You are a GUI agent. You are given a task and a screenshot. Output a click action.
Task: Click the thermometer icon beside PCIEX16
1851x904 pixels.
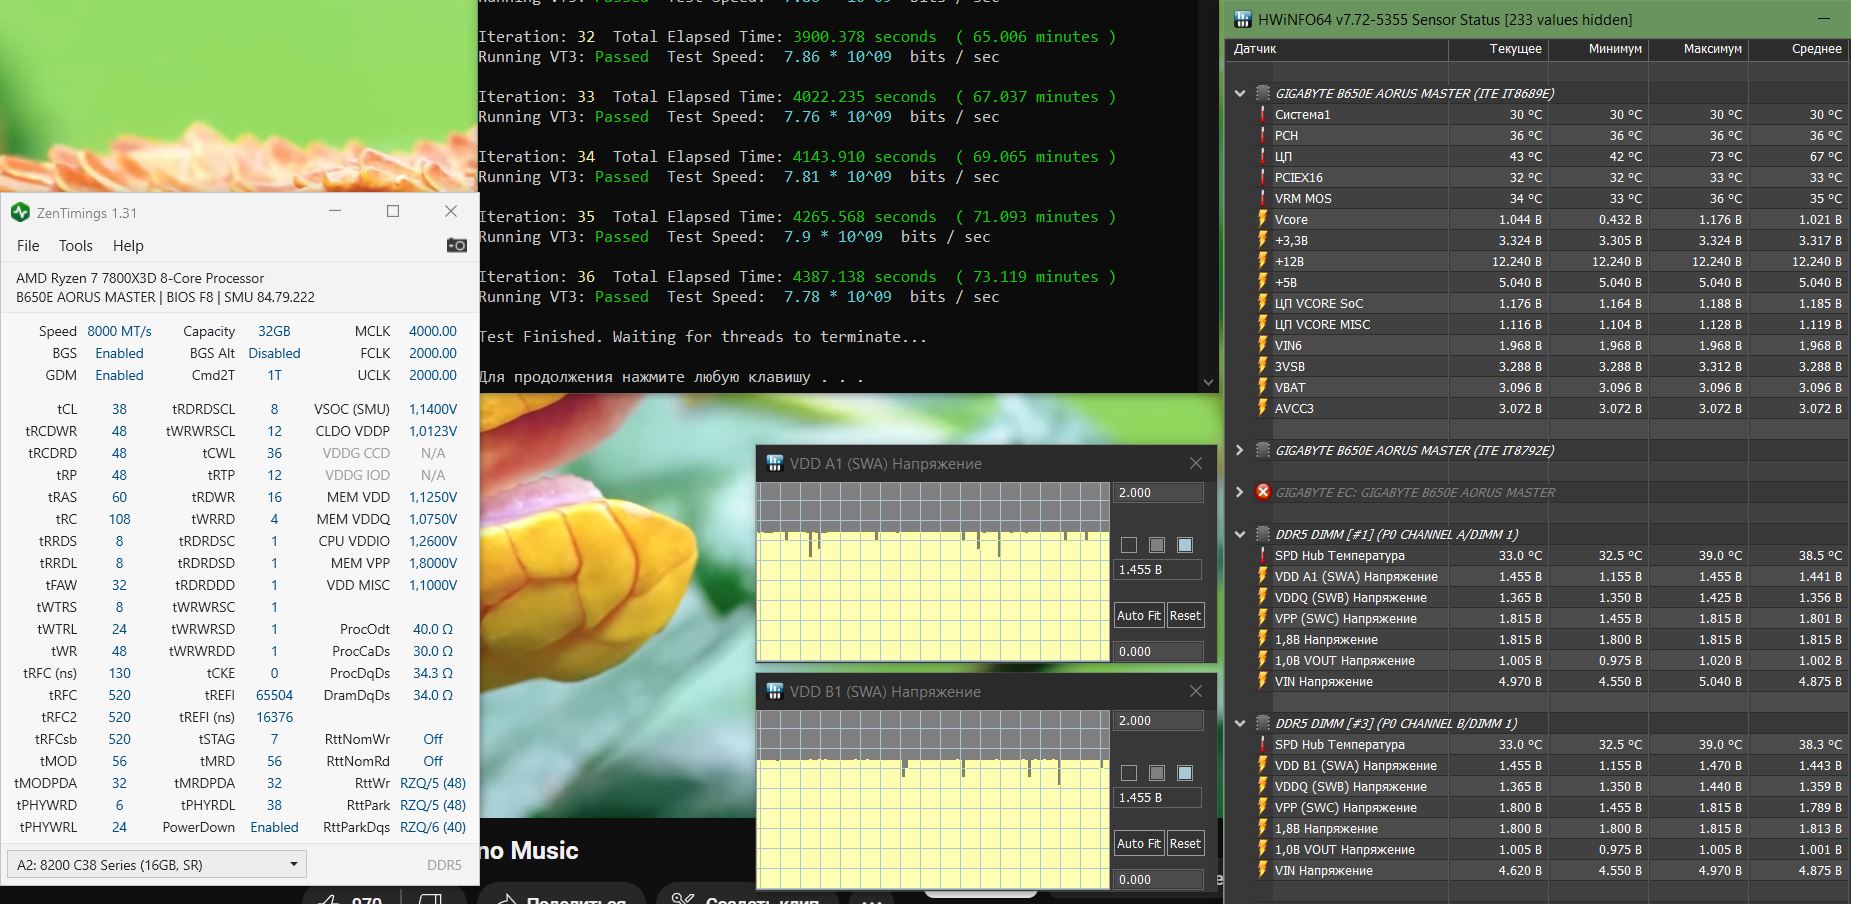point(1263,177)
